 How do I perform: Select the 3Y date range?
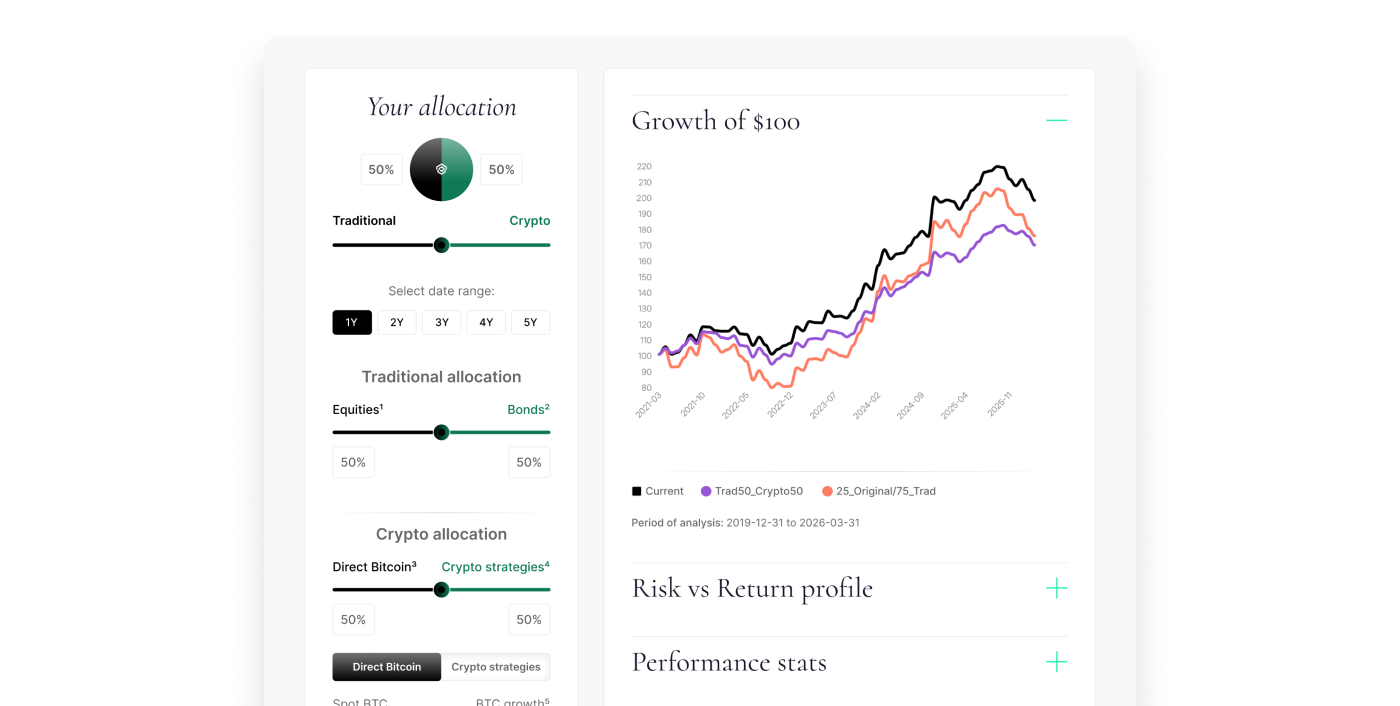point(441,322)
